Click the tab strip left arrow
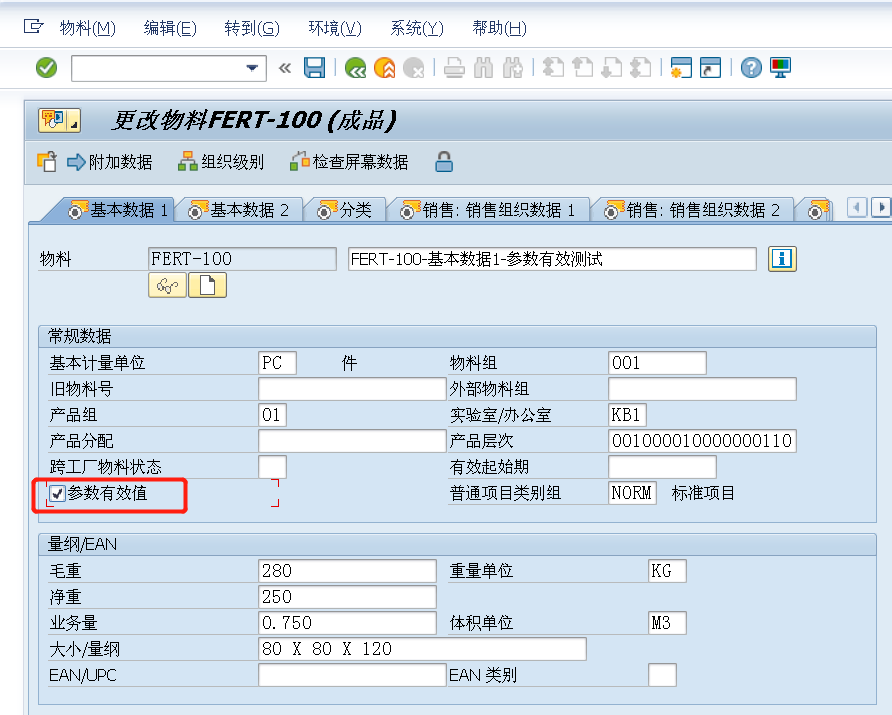This screenshot has height=715, width=892. [857, 208]
